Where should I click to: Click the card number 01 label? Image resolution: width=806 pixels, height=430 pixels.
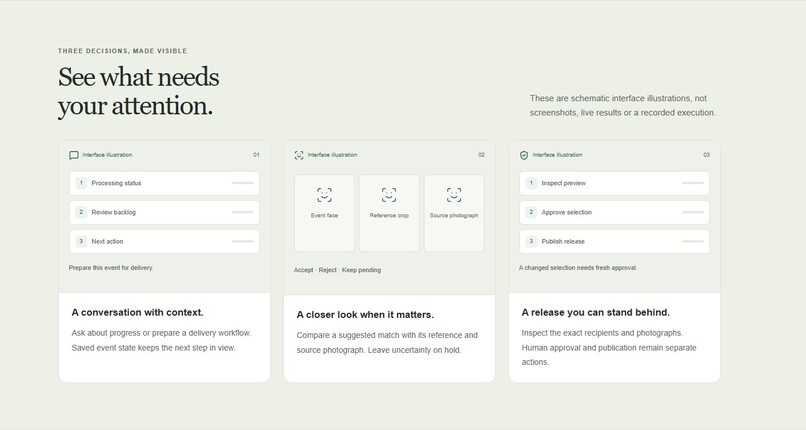pos(256,155)
